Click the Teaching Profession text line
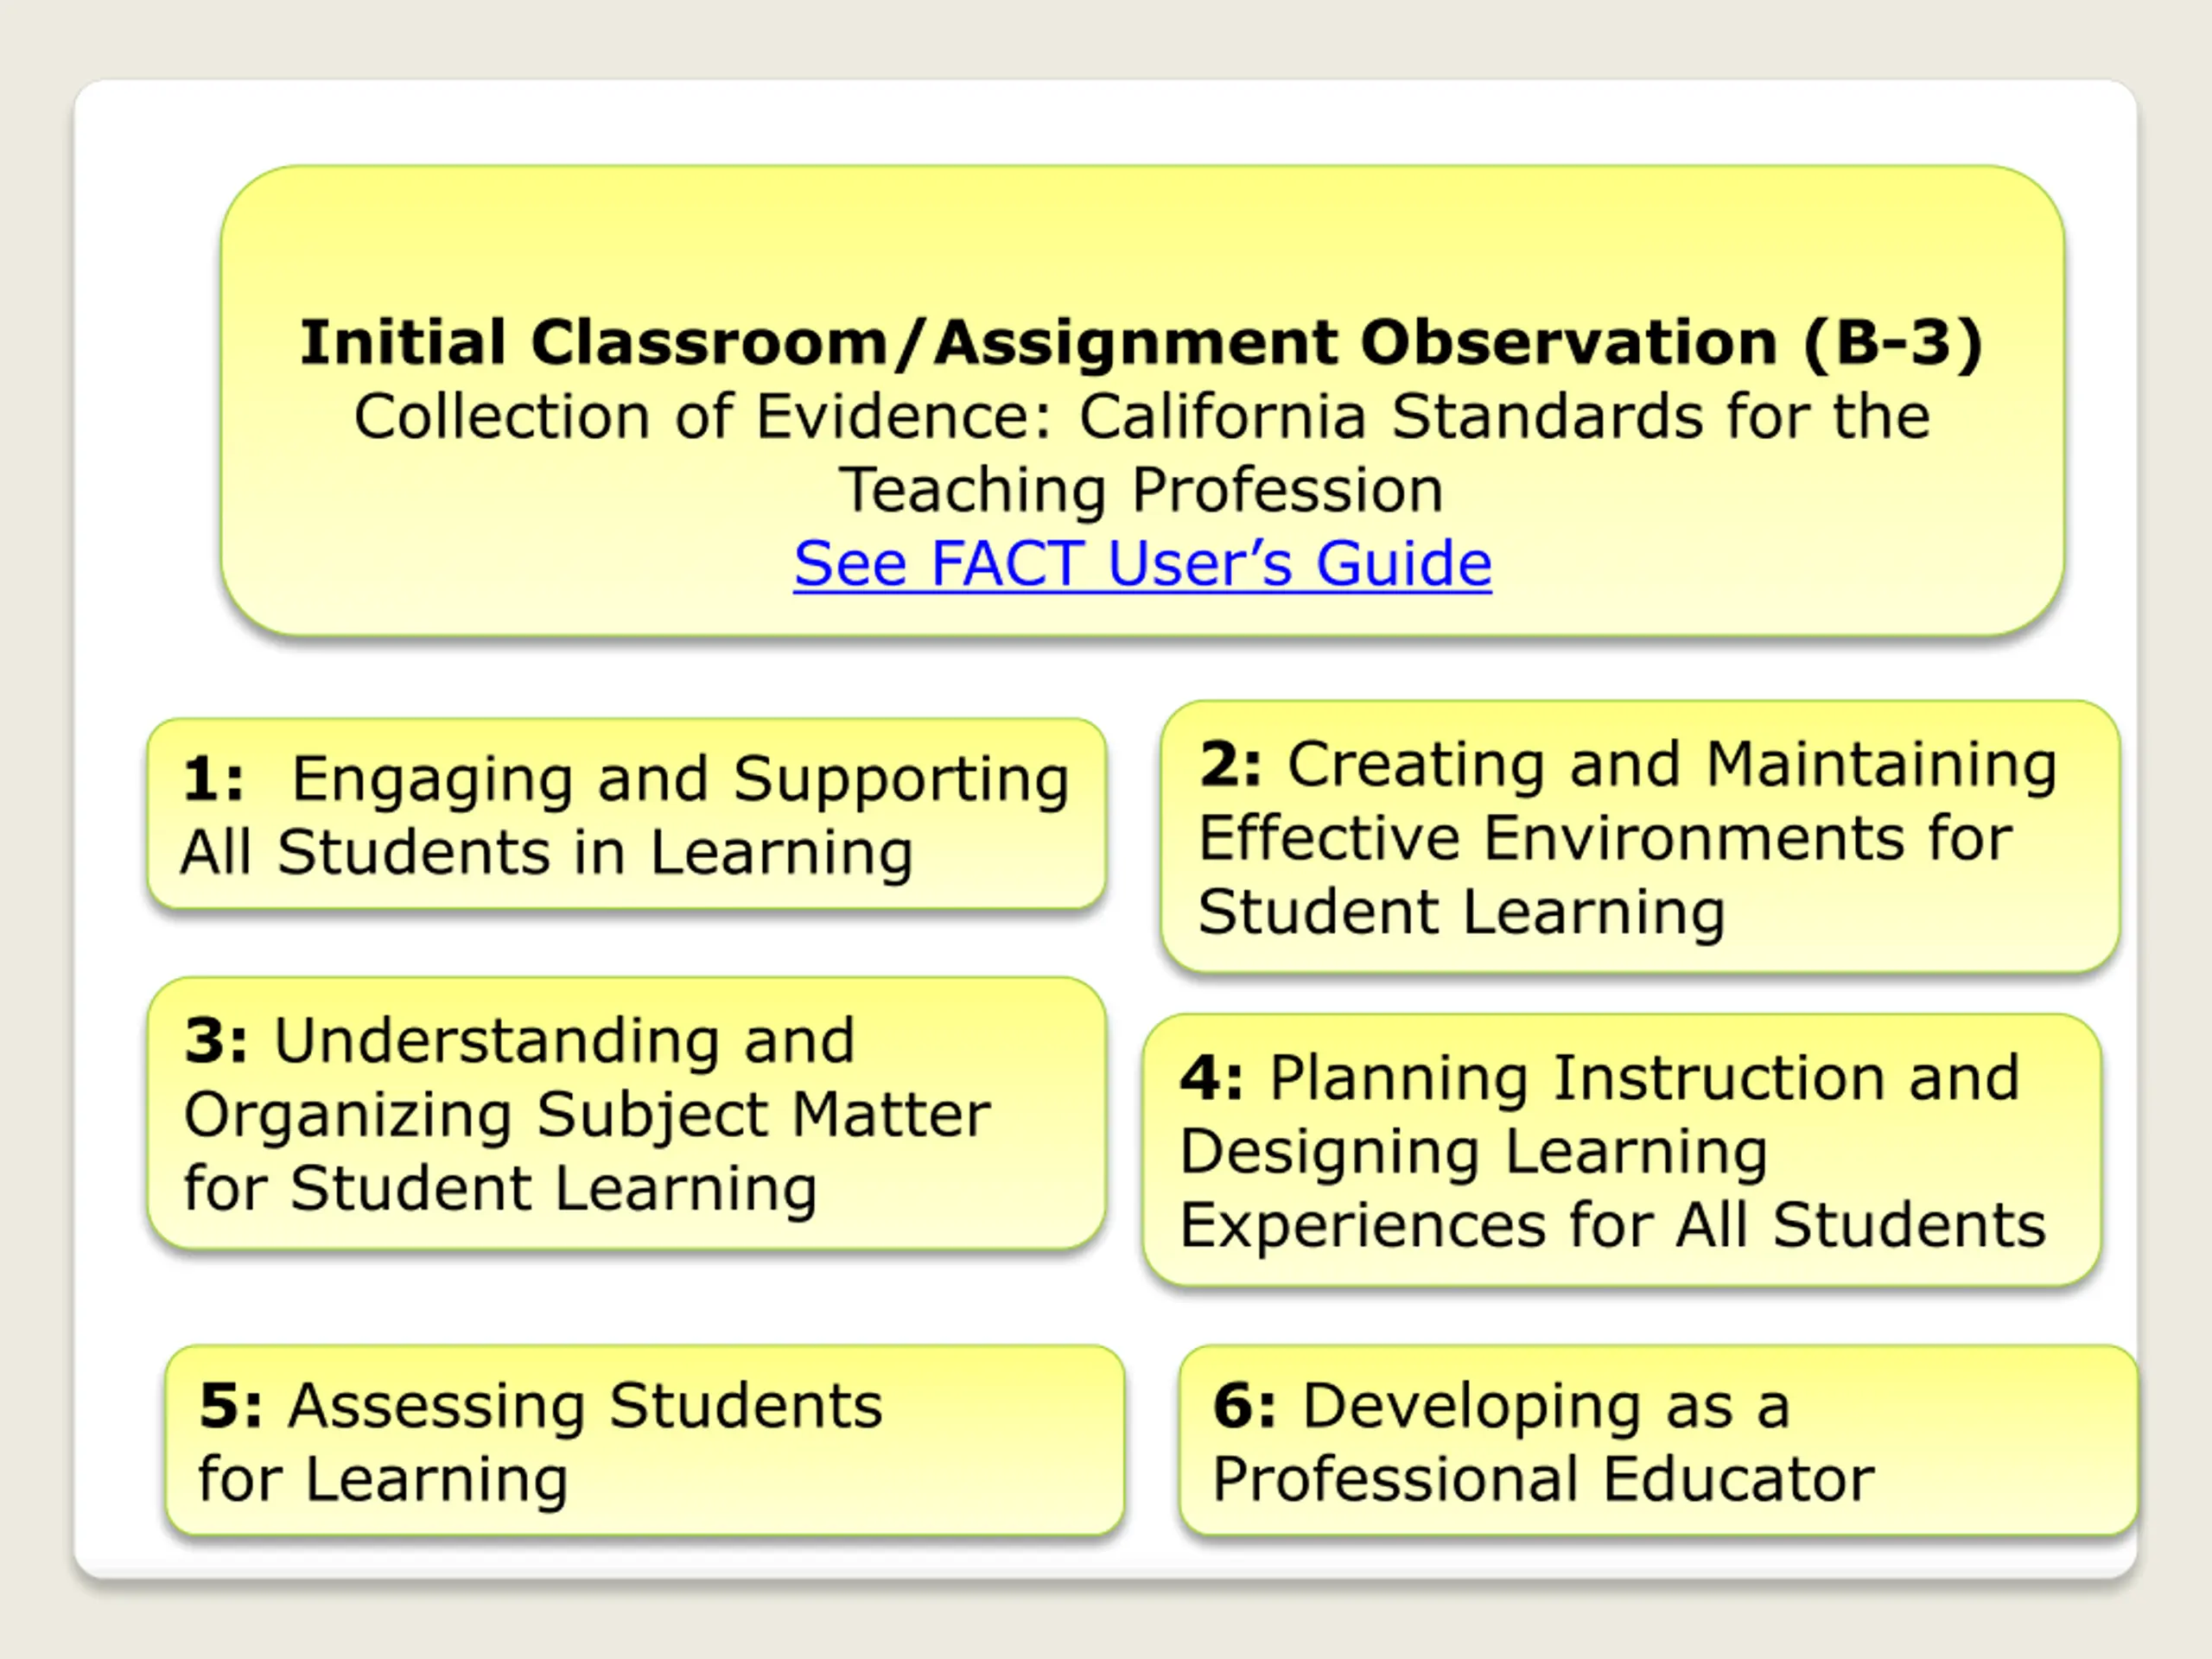The height and width of the screenshot is (1659, 2212). click(x=1142, y=490)
